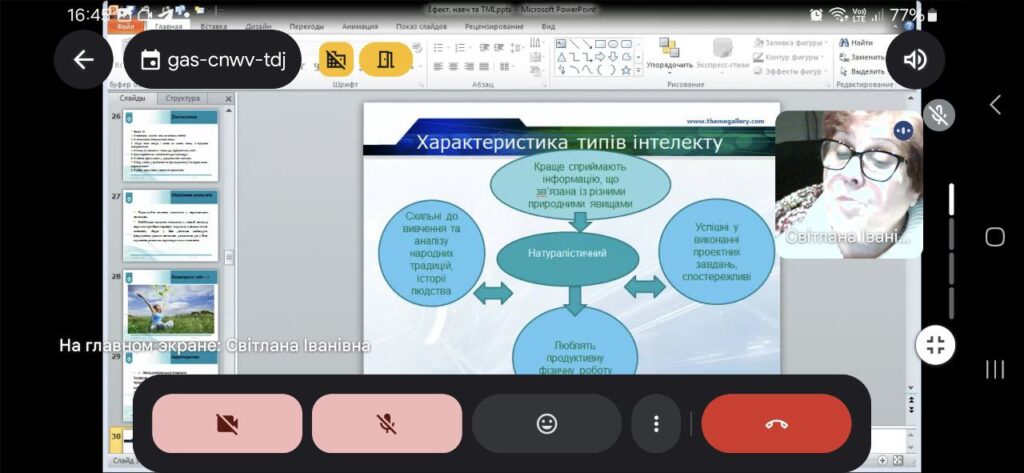Open the gas-cnwv-tdj meeting details
1024x473 pixels.
(x=214, y=60)
